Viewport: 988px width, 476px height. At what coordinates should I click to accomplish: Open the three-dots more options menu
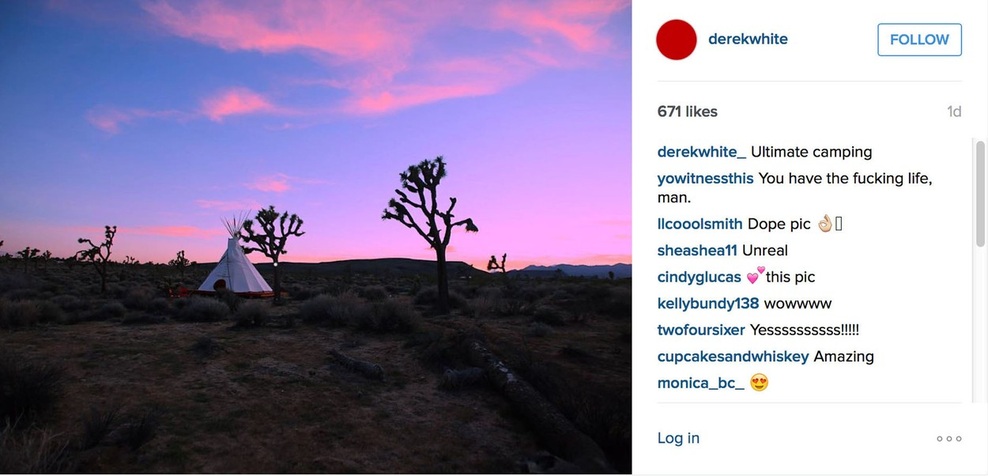pyautogui.click(x=948, y=439)
